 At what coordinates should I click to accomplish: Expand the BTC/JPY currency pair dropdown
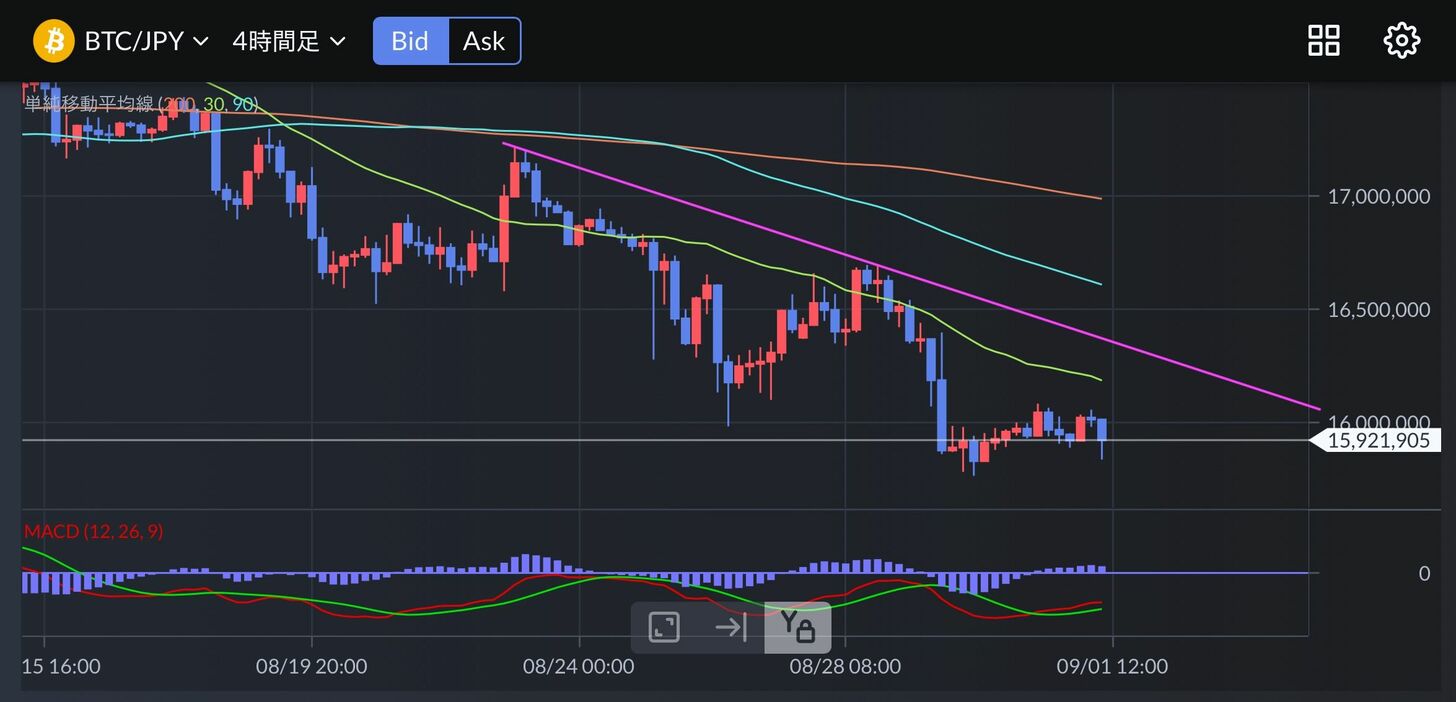[x=146, y=41]
